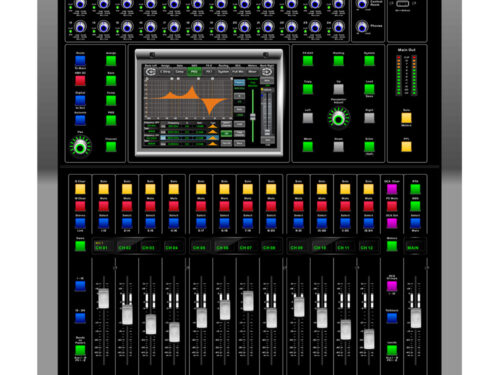
Task: Mute channel CH 07
Action: [x=248, y=206]
